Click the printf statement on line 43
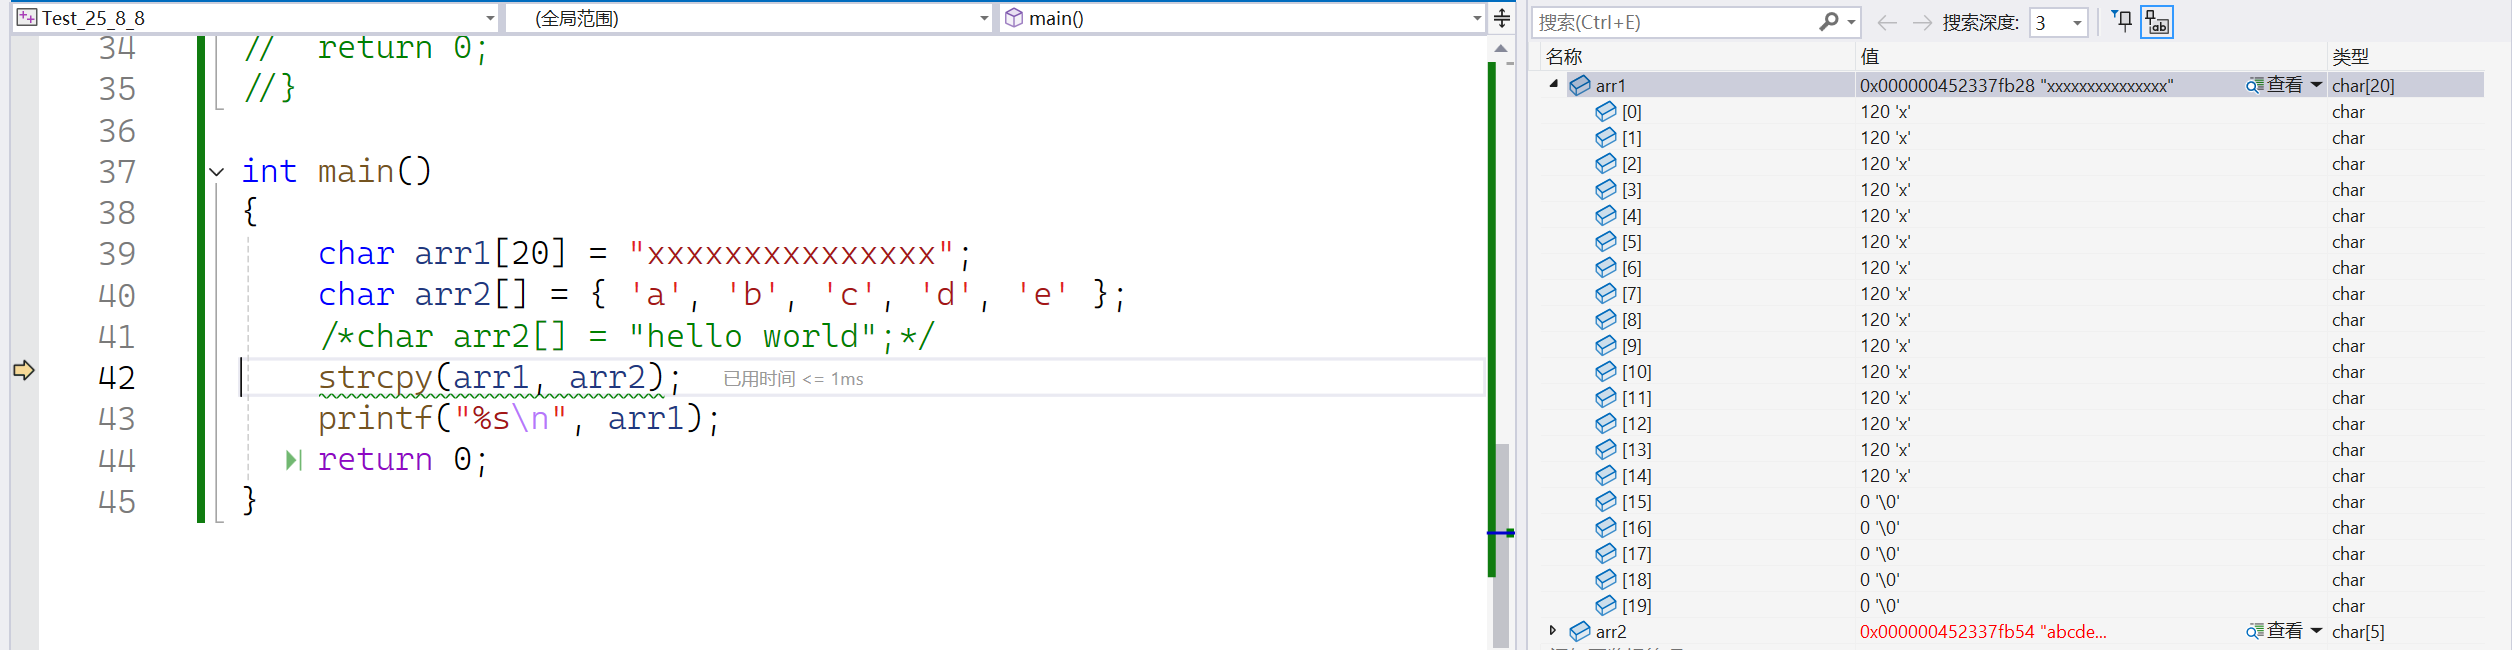2512x650 pixels. click(518, 419)
